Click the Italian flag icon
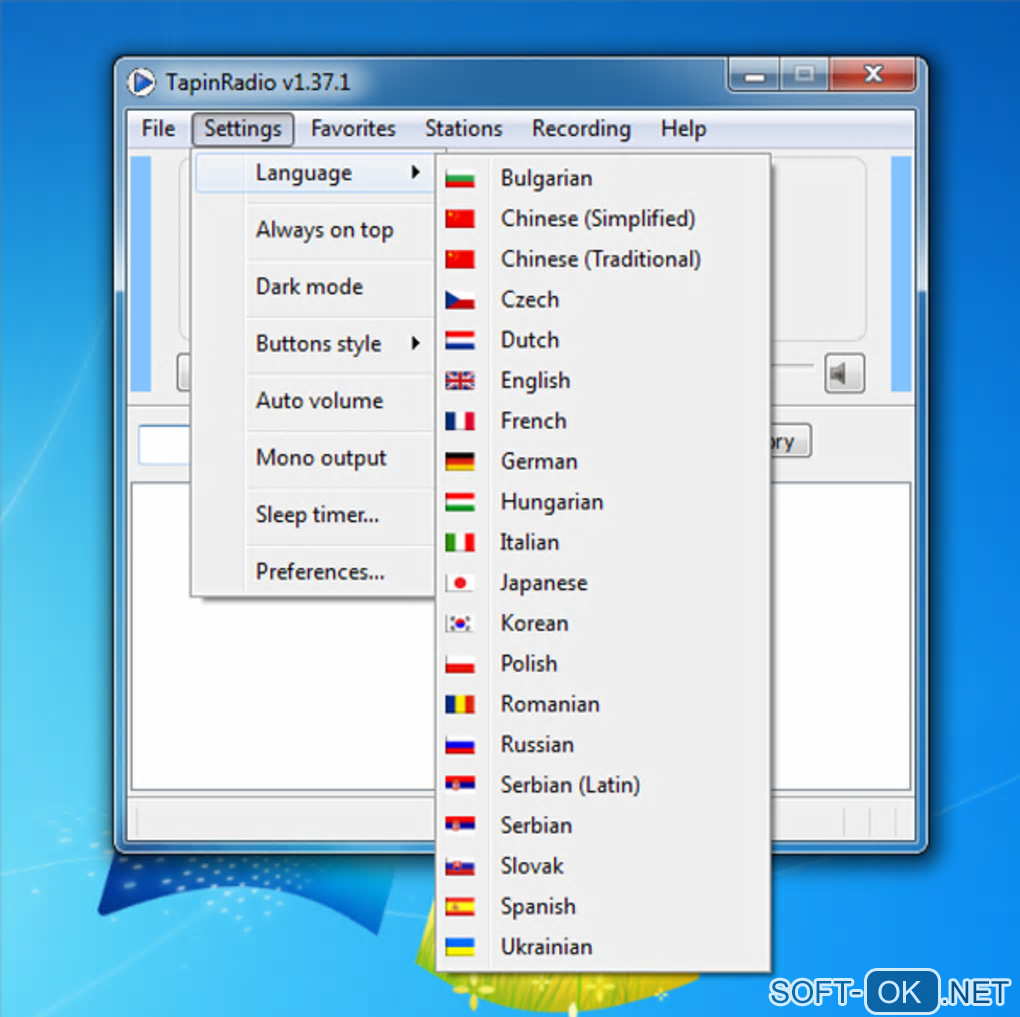The width and height of the screenshot is (1020, 1017). (460, 542)
